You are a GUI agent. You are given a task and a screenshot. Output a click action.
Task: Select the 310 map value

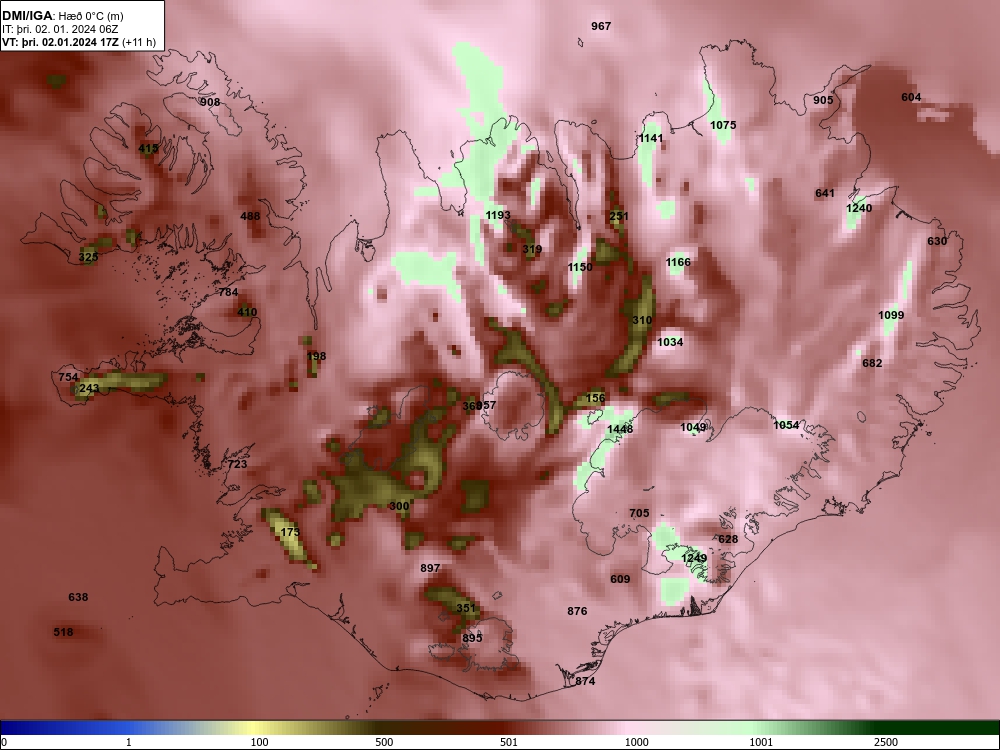(x=642, y=321)
